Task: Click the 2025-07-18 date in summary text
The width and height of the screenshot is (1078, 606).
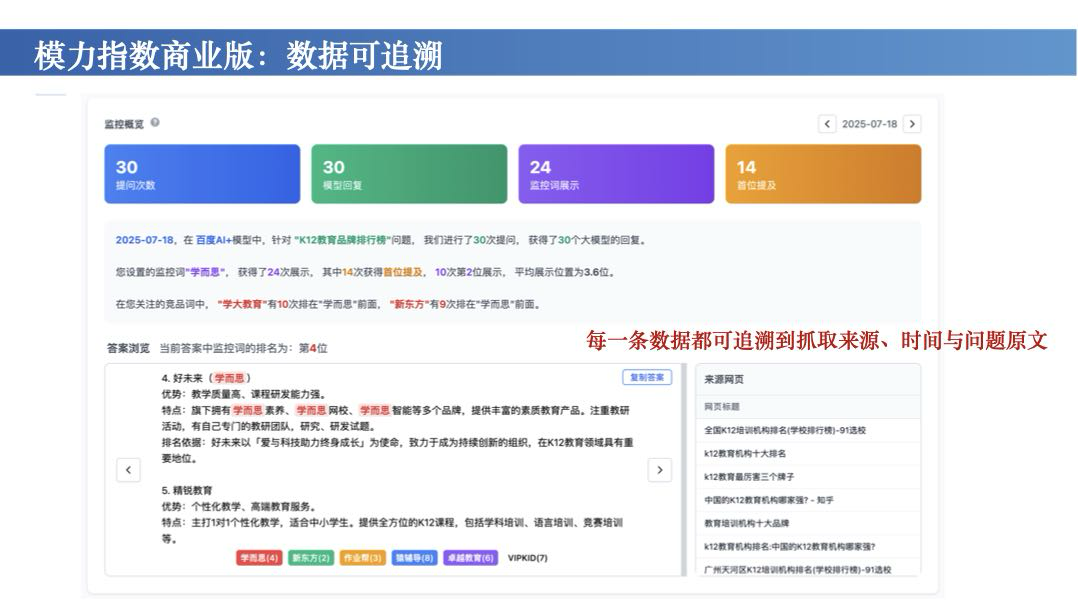Action: 144,240
